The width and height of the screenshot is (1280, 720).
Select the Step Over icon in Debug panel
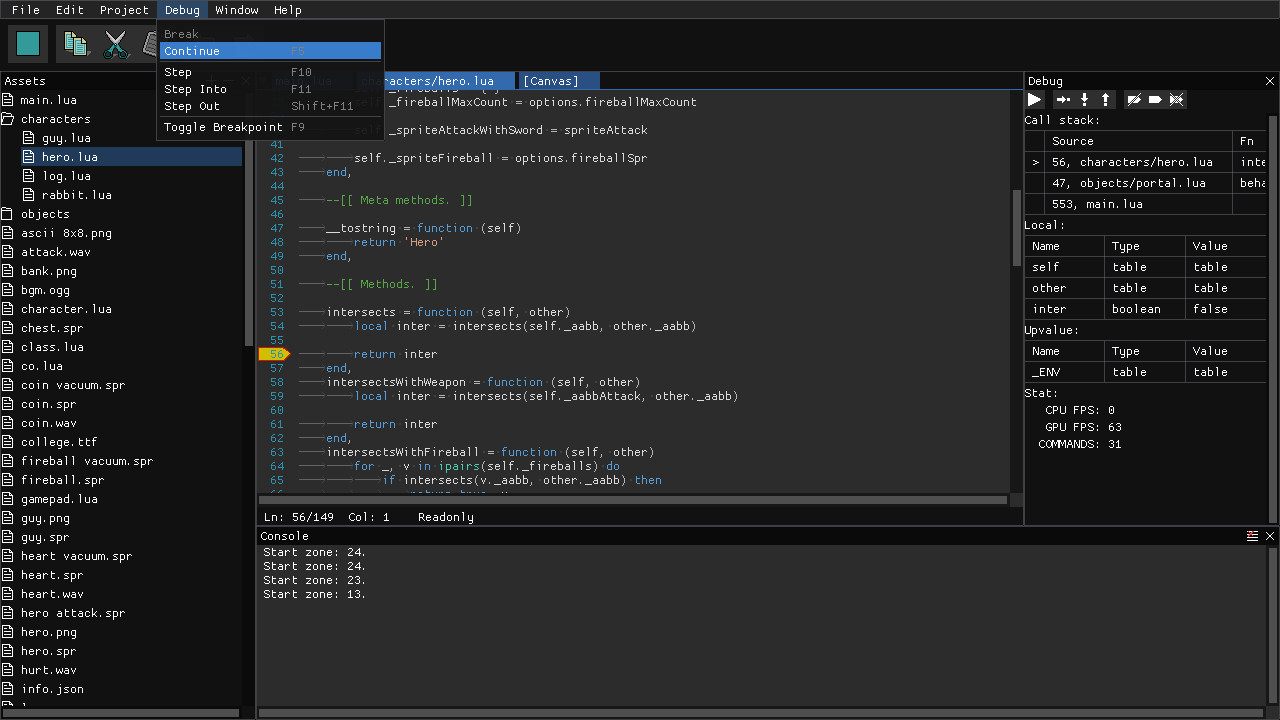1062,99
